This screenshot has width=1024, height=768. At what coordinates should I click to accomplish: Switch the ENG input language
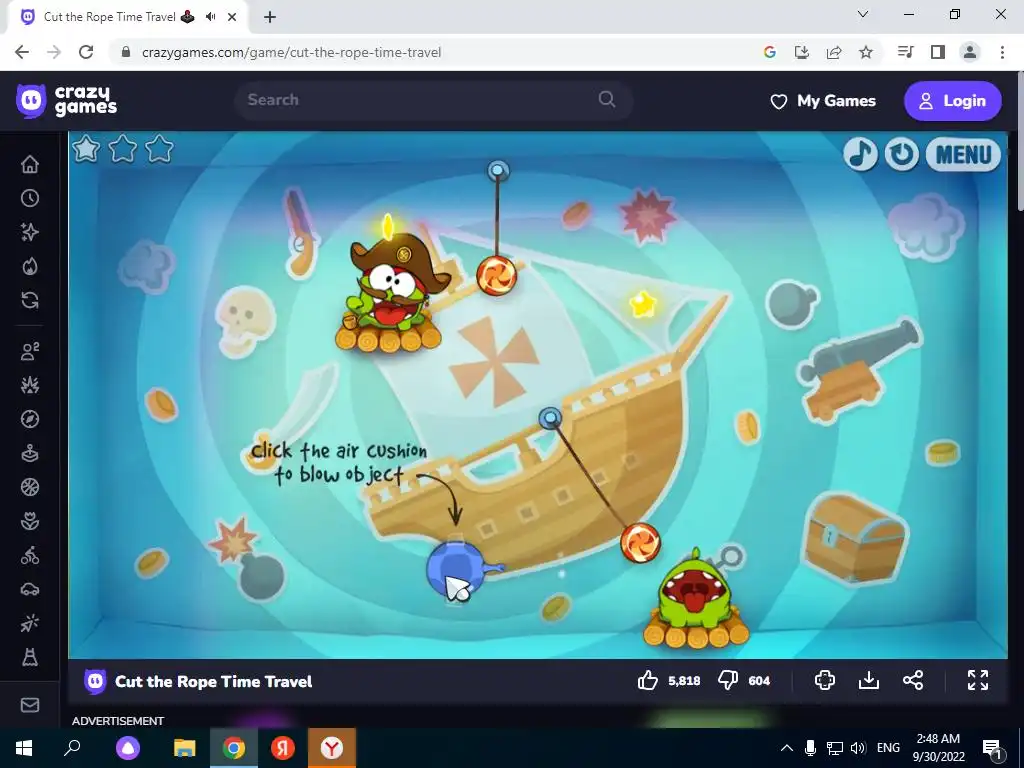click(x=888, y=748)
